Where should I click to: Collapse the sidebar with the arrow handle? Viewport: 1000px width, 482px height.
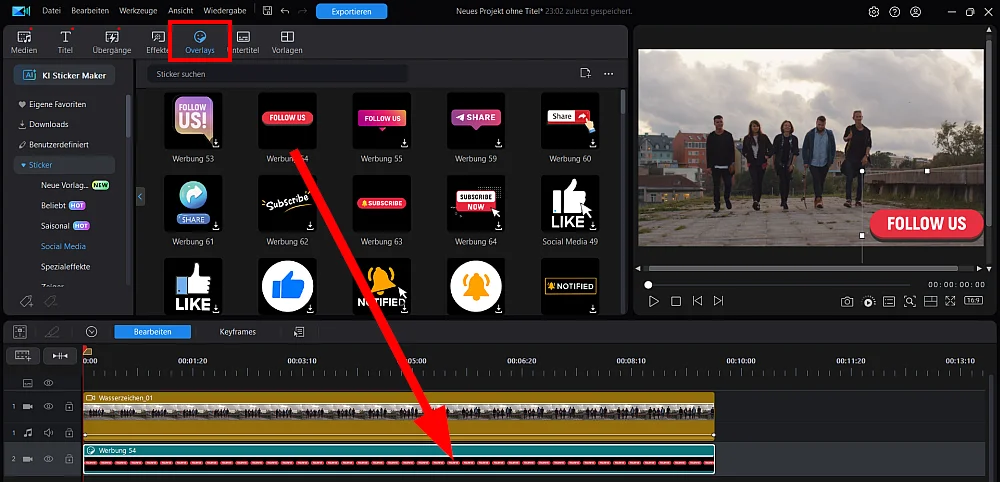pos(140,196)
